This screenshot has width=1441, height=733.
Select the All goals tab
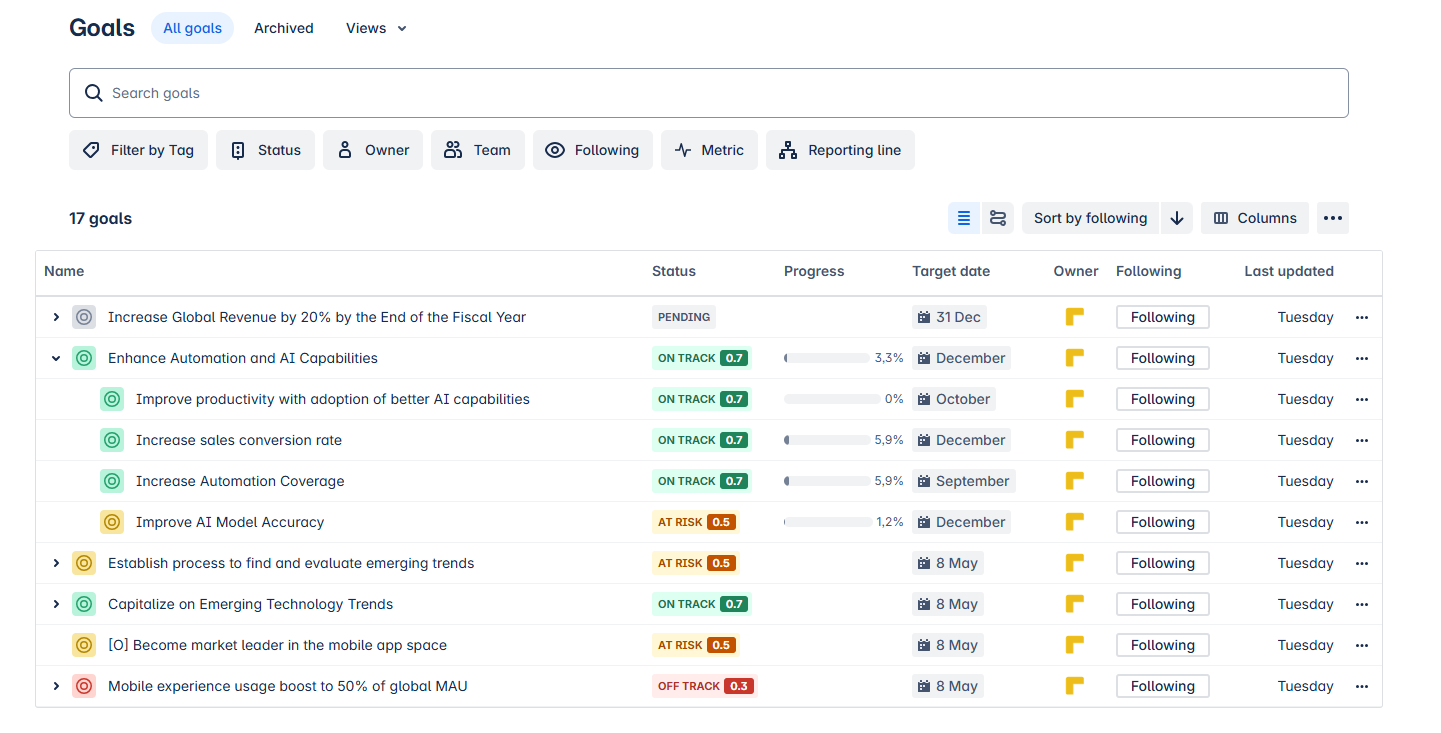[192, 28]
